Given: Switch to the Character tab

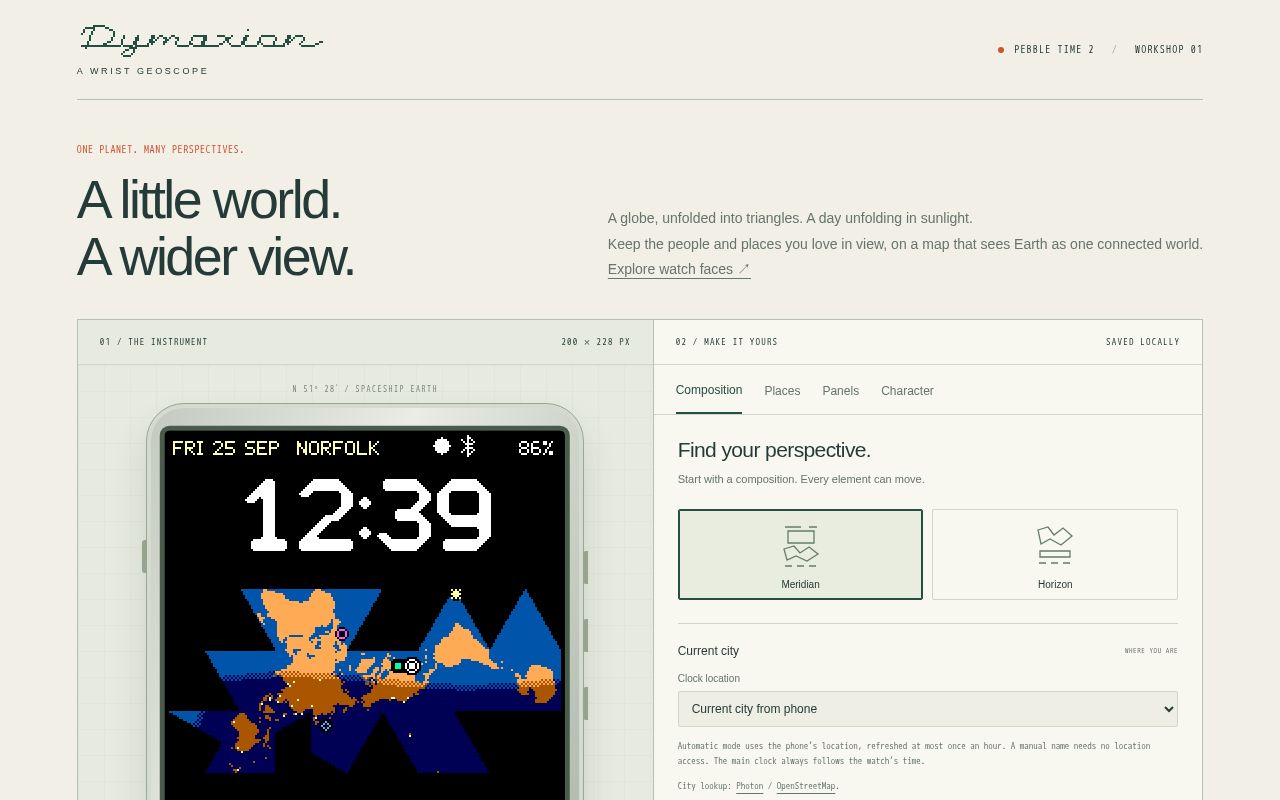Looking at the screenshot, I should pyautogui.click(x=907, y=391).
